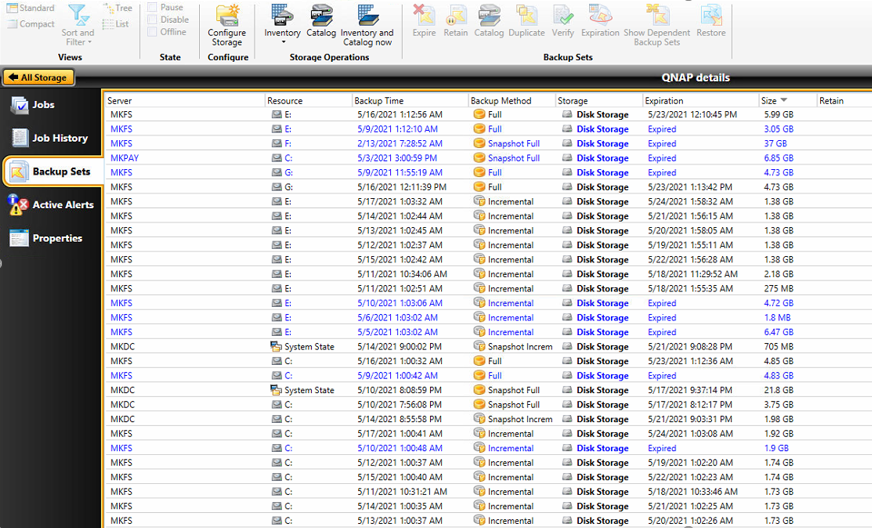872x528 pixels.
Task: Click the Duplicate backup sets icon
Action: point(526,22)
